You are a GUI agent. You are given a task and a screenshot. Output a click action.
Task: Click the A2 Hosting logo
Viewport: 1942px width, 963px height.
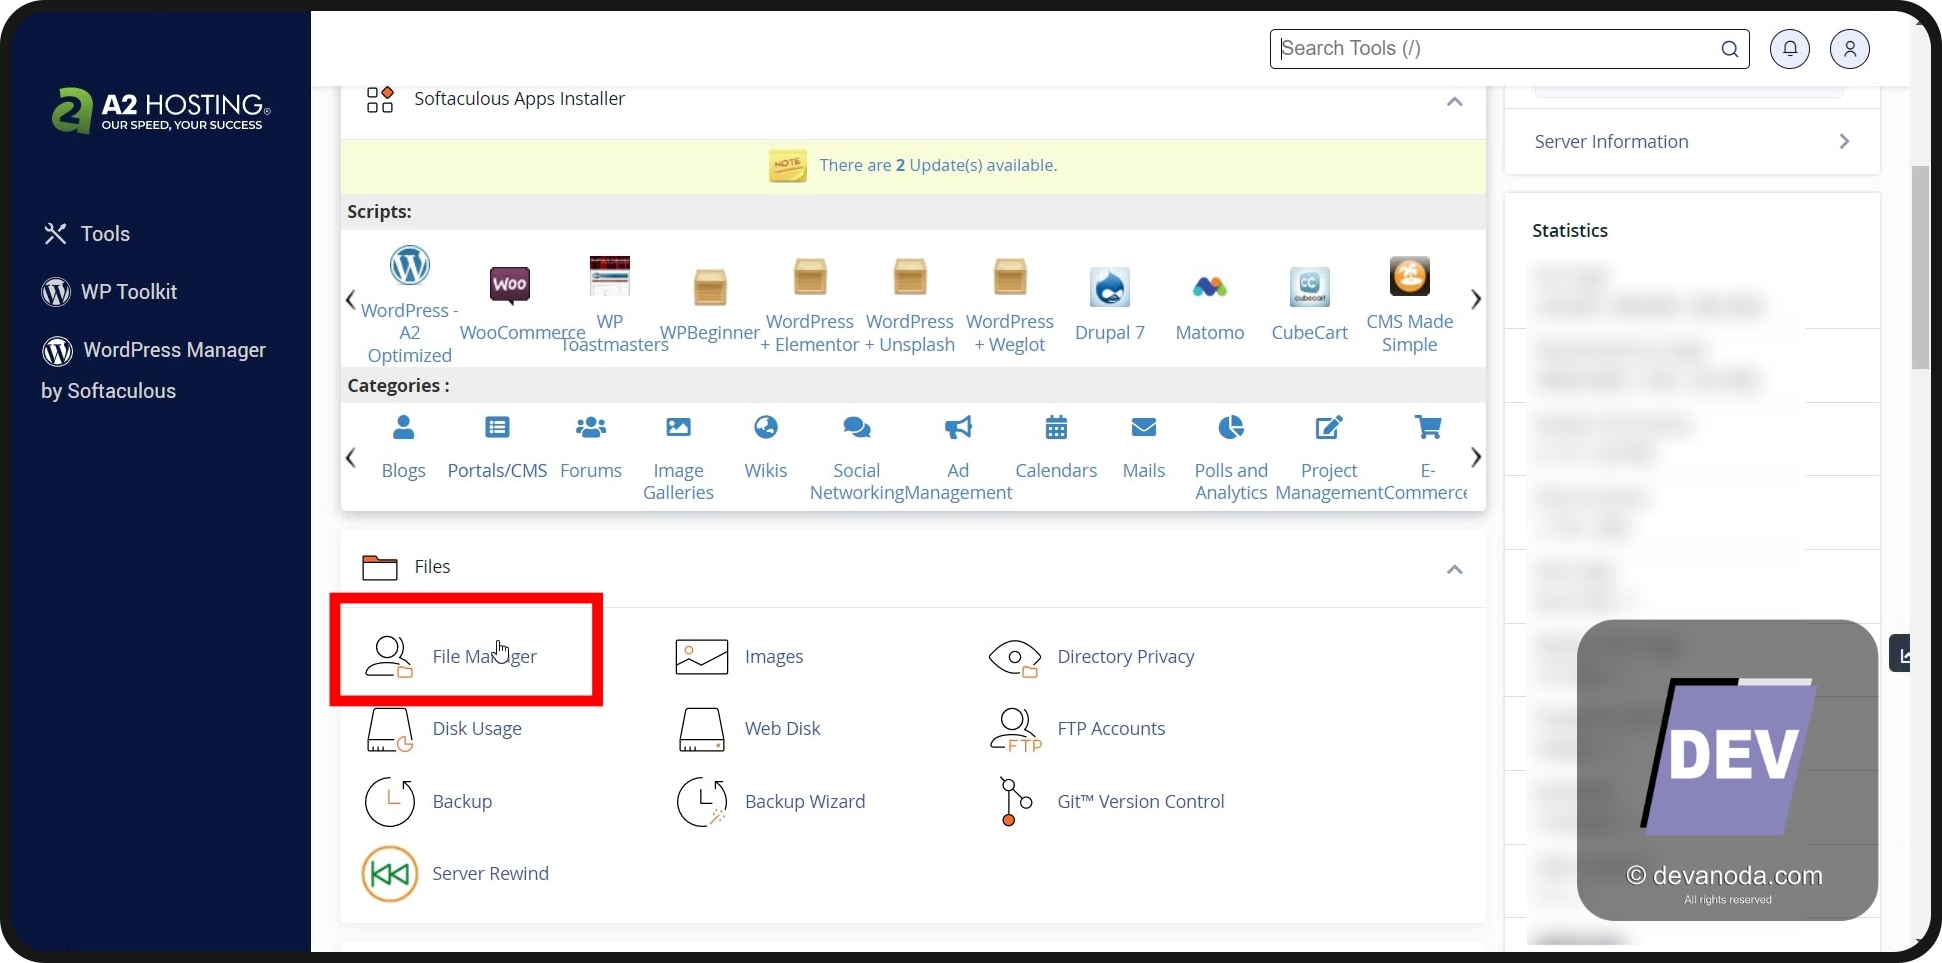(161, 110)
